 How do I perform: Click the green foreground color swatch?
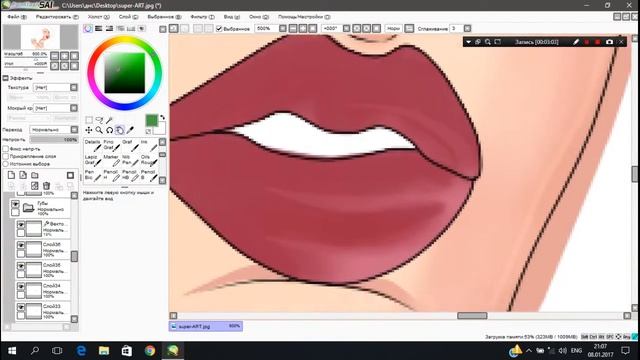pos(151,120)
